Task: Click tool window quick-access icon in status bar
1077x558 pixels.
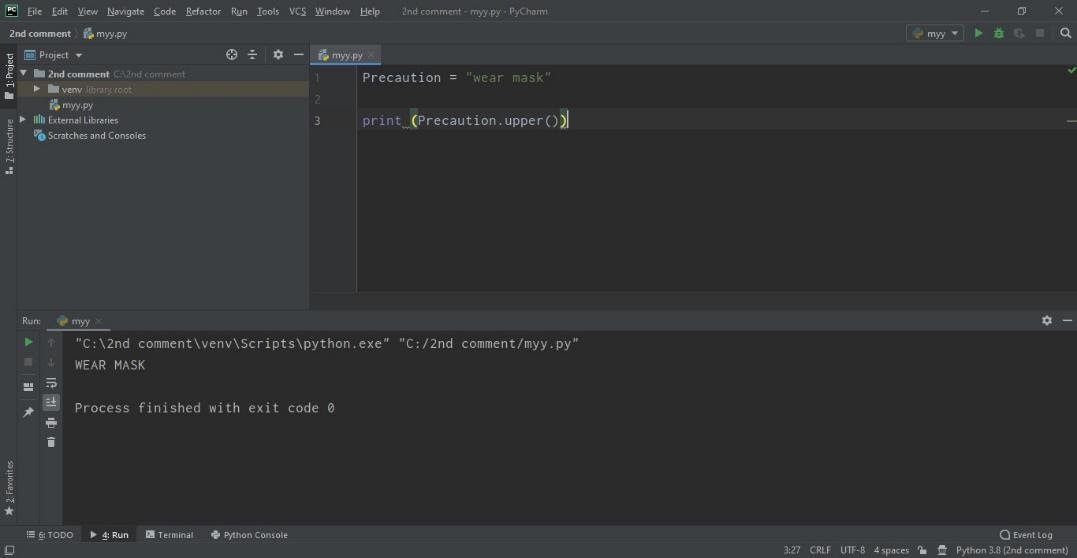Action: pyautogui.click(x=10, y=550)
